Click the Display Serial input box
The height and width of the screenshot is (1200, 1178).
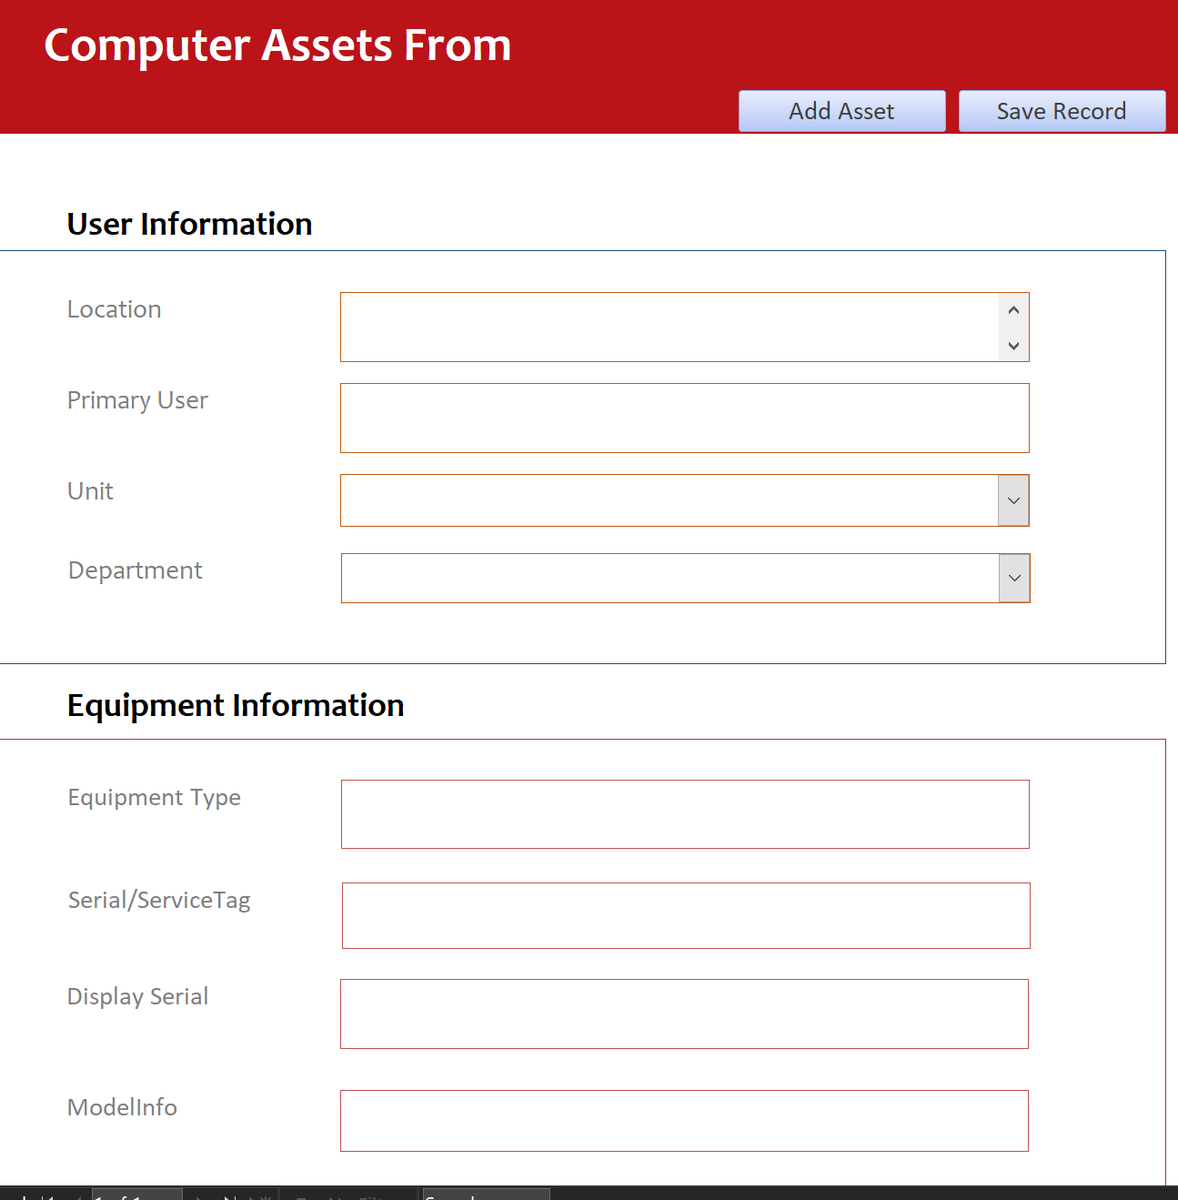pos(684,1014)
